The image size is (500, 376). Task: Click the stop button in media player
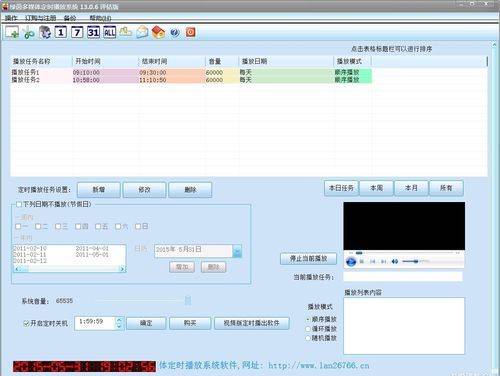coord(362,262)
